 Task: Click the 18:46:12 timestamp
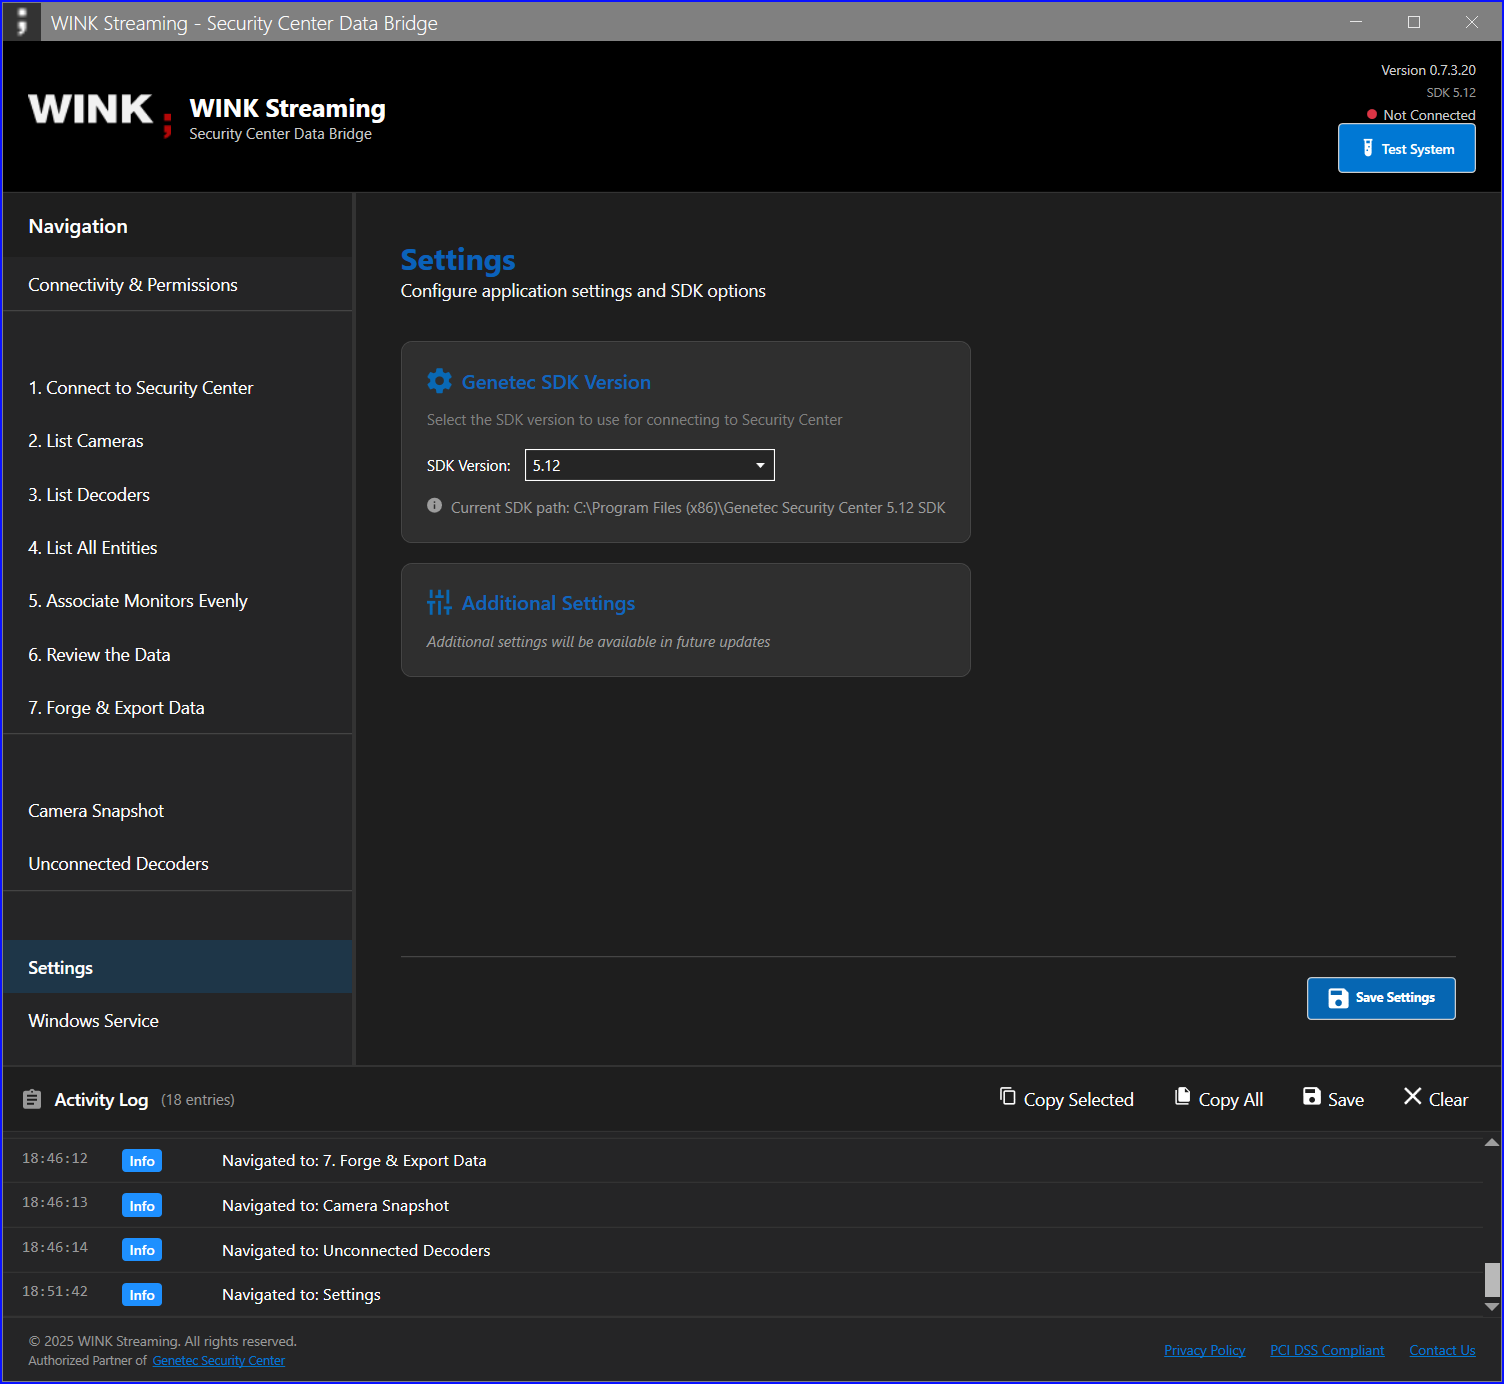point(55,1158)
